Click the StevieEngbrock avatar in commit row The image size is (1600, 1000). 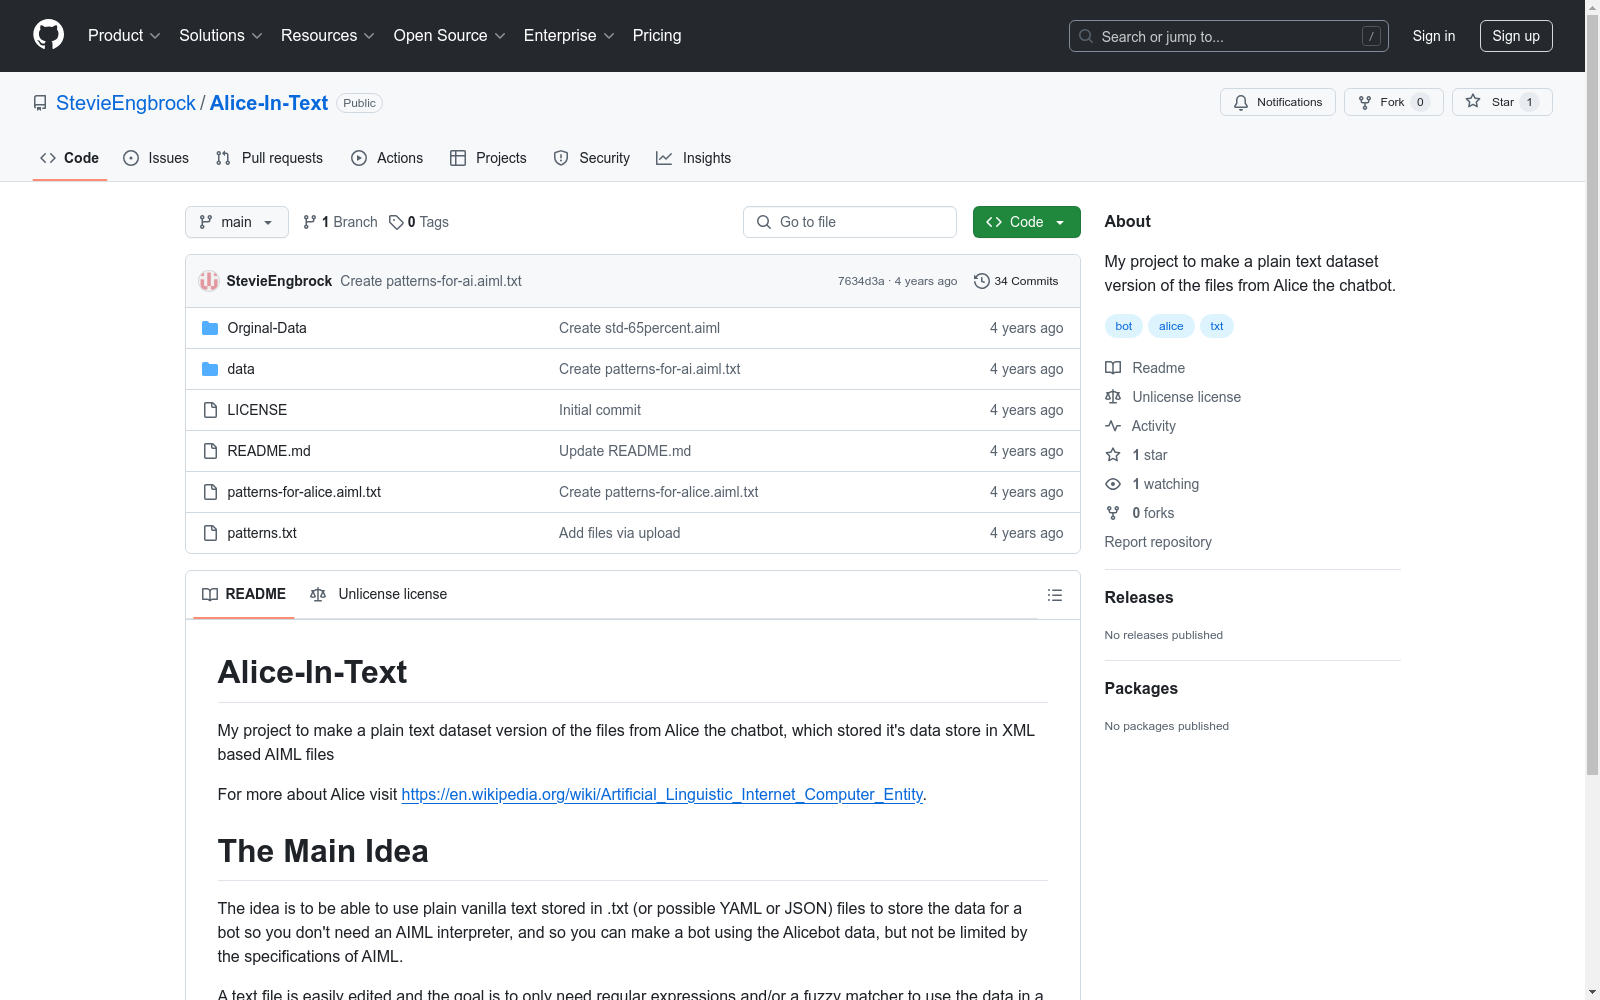pos(209,281)
